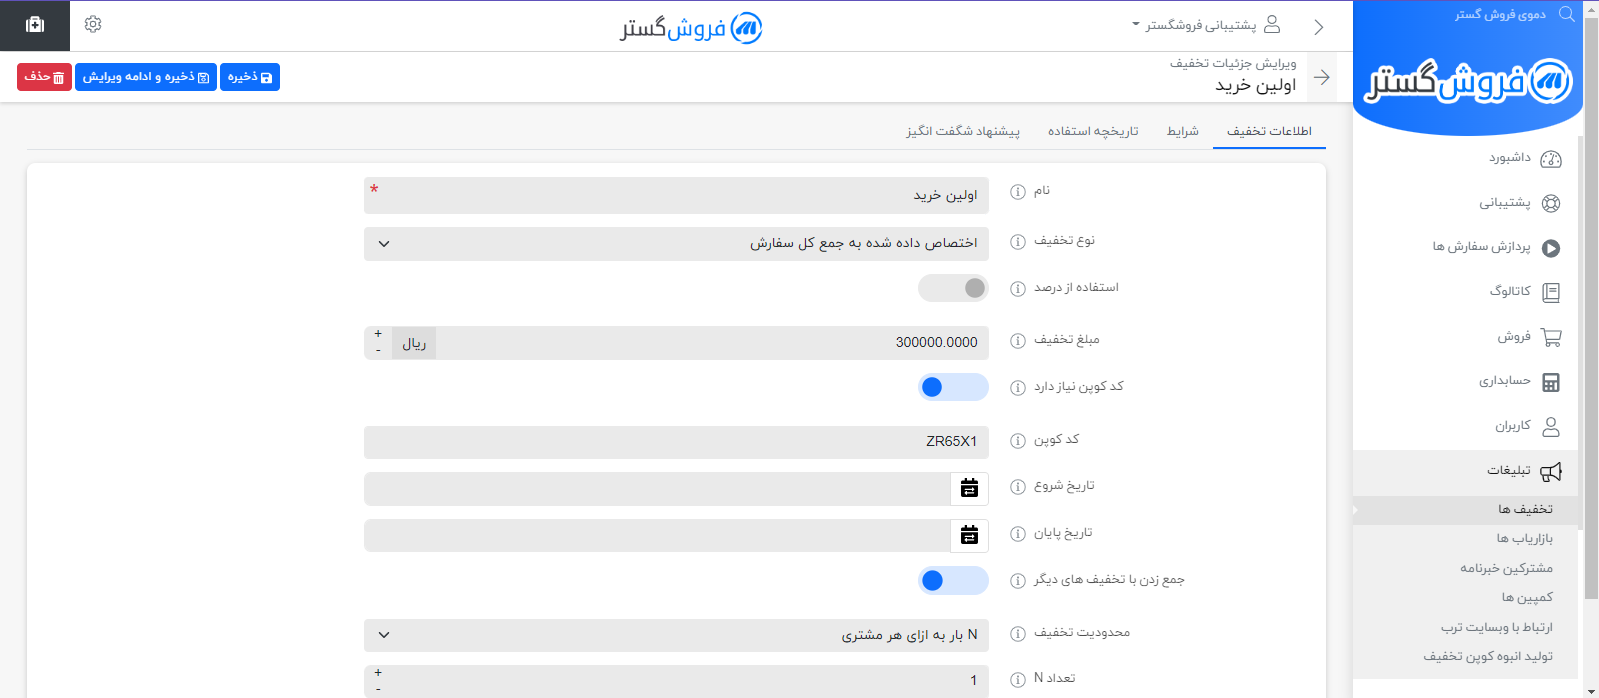Select تولید انبوه کوپن تخفیف menu item
The image size is (1599, 698).
(x=1488, y=656)
